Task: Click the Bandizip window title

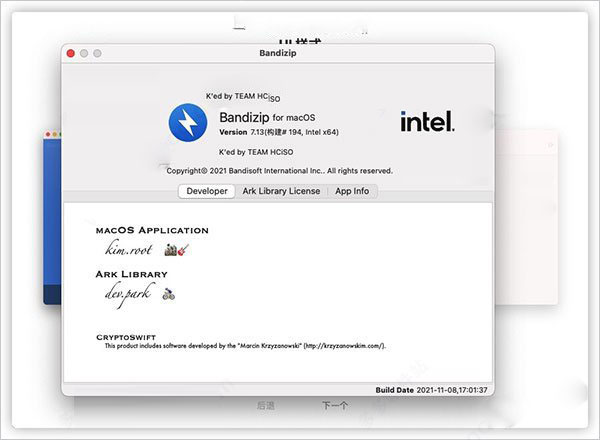Action: (x=278, y=53)
